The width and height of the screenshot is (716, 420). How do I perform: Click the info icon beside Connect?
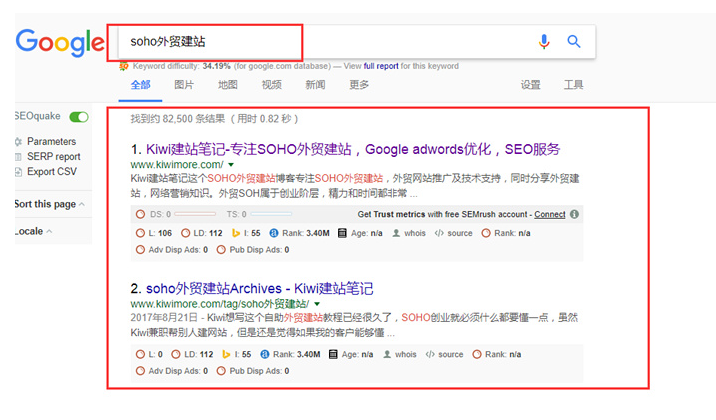point(574,214)
